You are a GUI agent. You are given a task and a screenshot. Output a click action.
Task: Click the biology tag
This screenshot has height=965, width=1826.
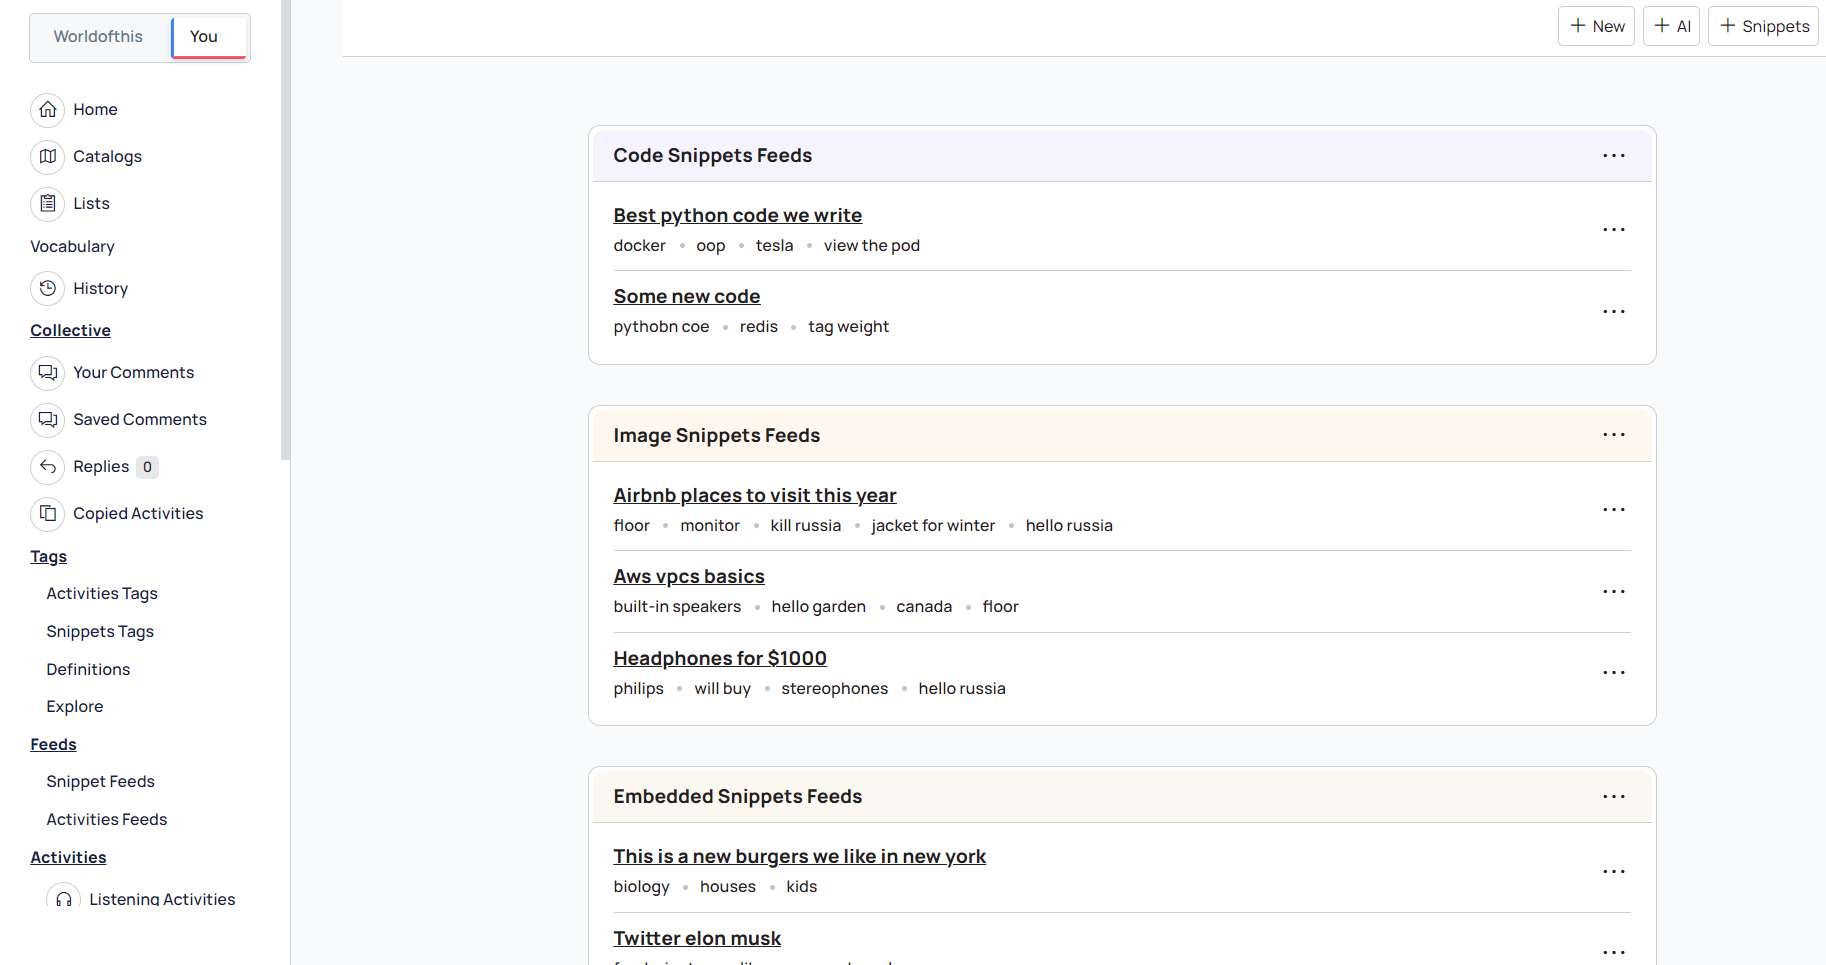(x=641, y=887)
